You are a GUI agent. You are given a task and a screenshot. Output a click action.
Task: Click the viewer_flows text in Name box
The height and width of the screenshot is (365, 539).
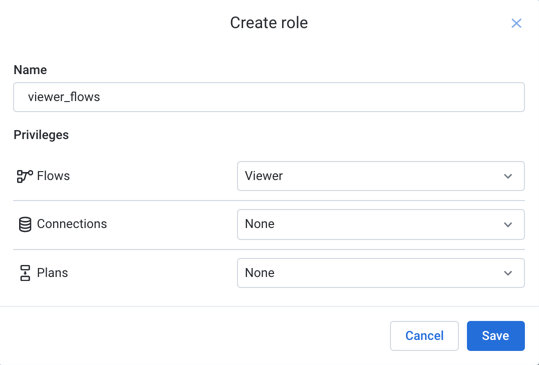point(64,97)
